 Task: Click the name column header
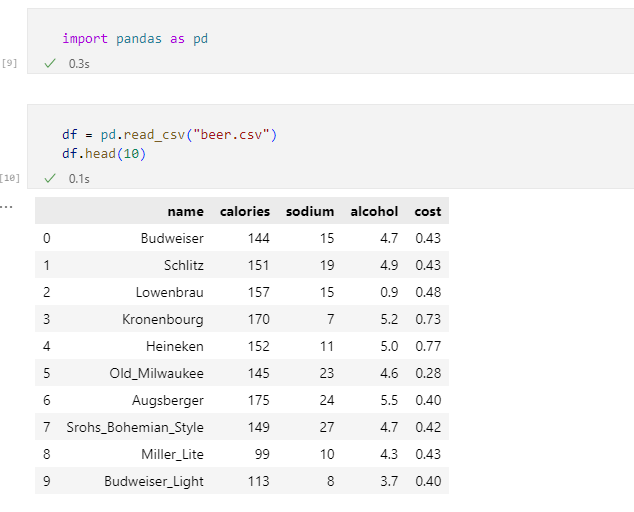[x=185, y=211]
